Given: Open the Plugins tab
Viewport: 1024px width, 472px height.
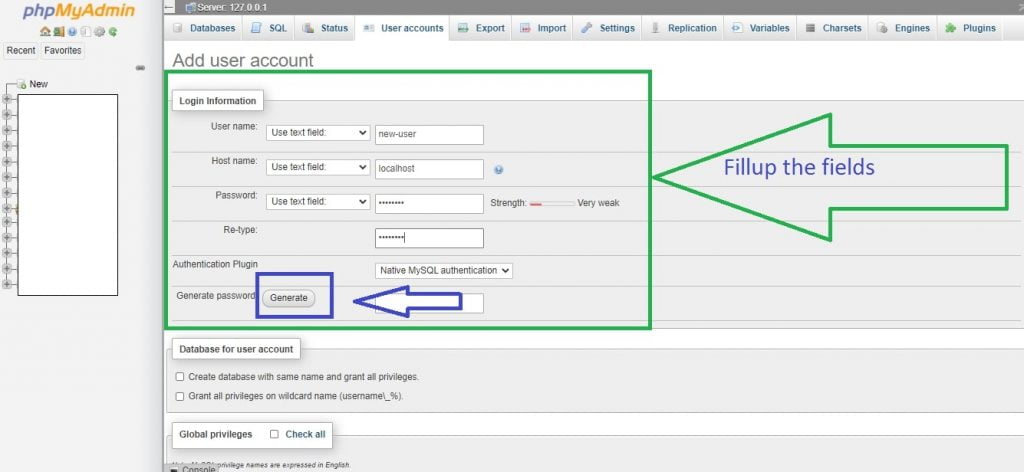Looking at the screenshot, I should coord(970,28).
